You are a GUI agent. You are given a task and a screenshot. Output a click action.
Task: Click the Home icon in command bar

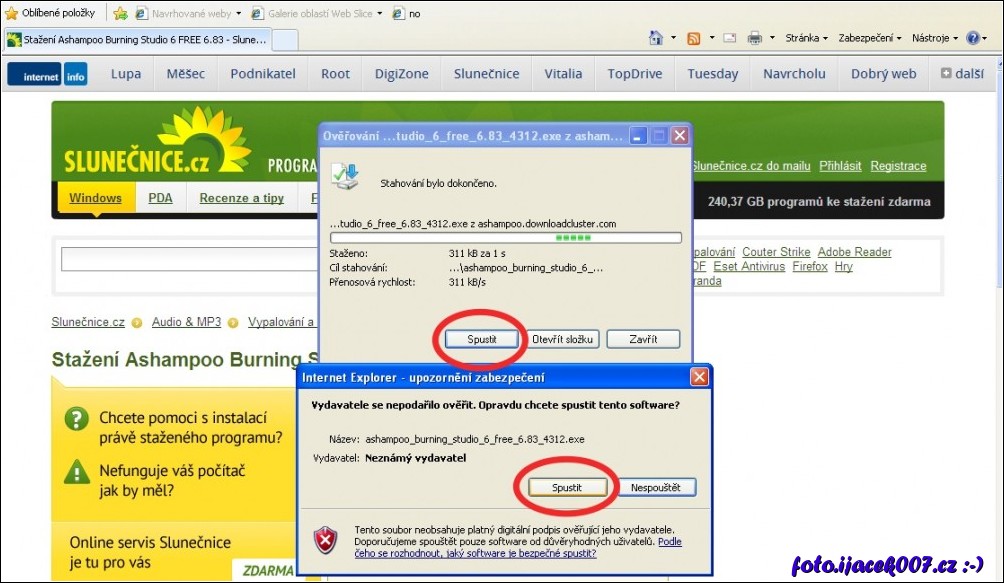tap(656, 38)
